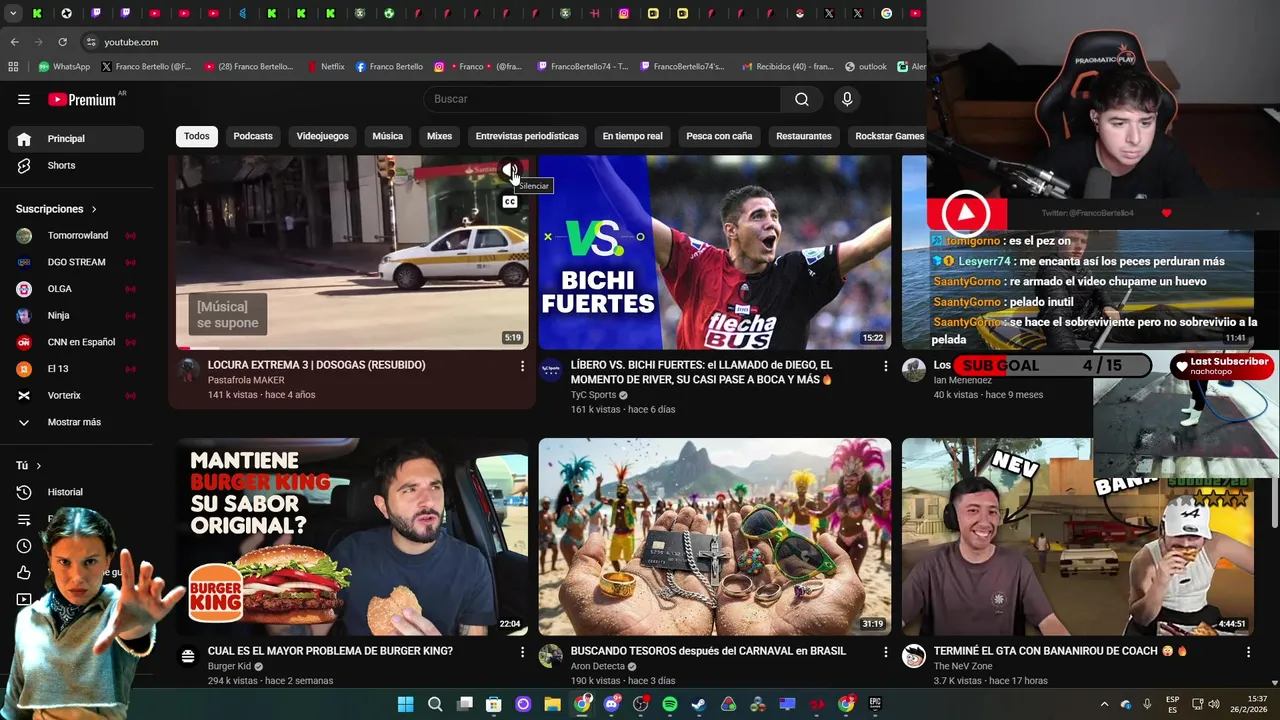Image resolution: width=1280 pixels, height=720 pixels.
Task: Click the search magnifier button
Action: point(802,99)
